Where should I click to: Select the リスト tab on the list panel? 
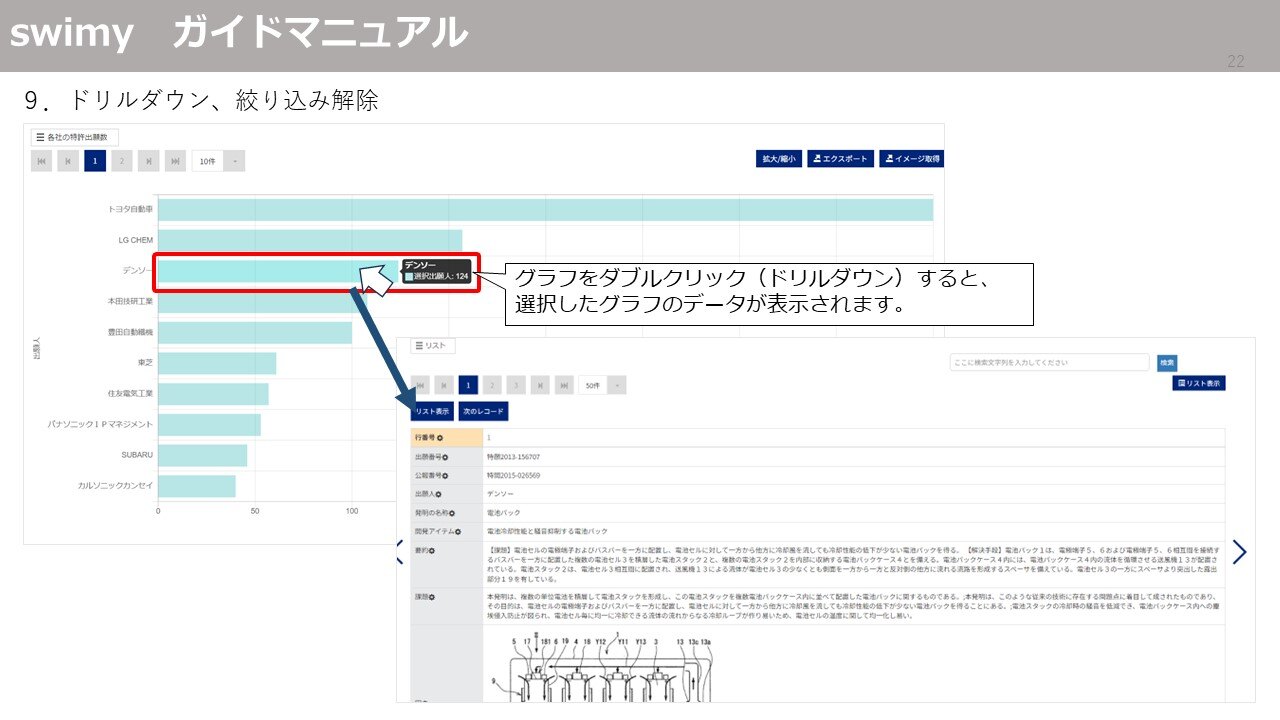click(432, 345)
